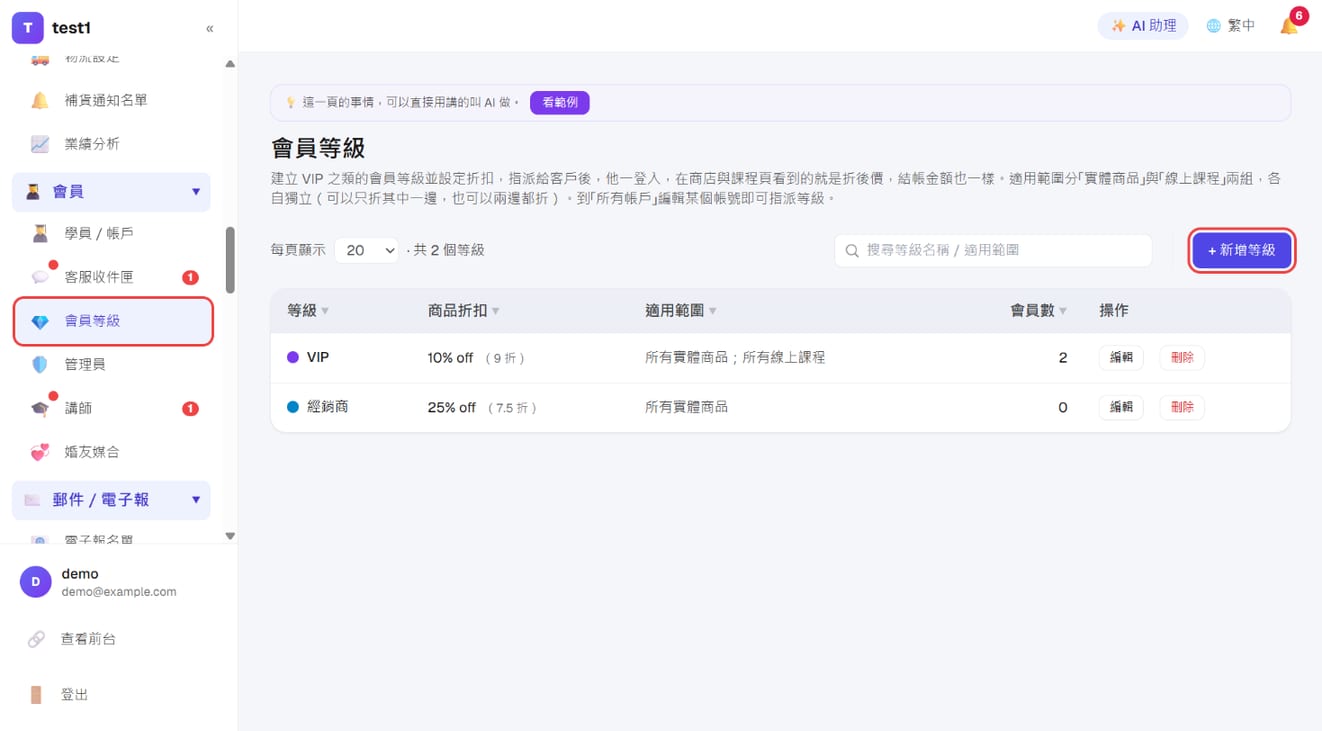Screen dimensions: 1322x731
Task: Sort the table by 會員數 column
Action: click(x=1039, y=311)
